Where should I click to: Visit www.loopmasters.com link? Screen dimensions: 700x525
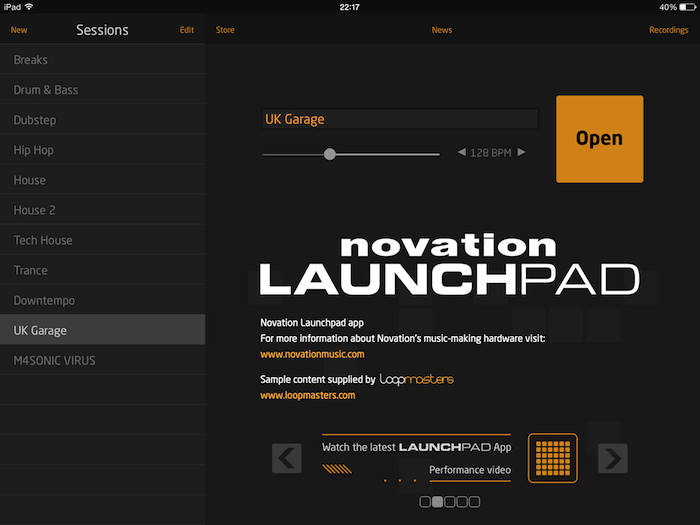[308, 396]
